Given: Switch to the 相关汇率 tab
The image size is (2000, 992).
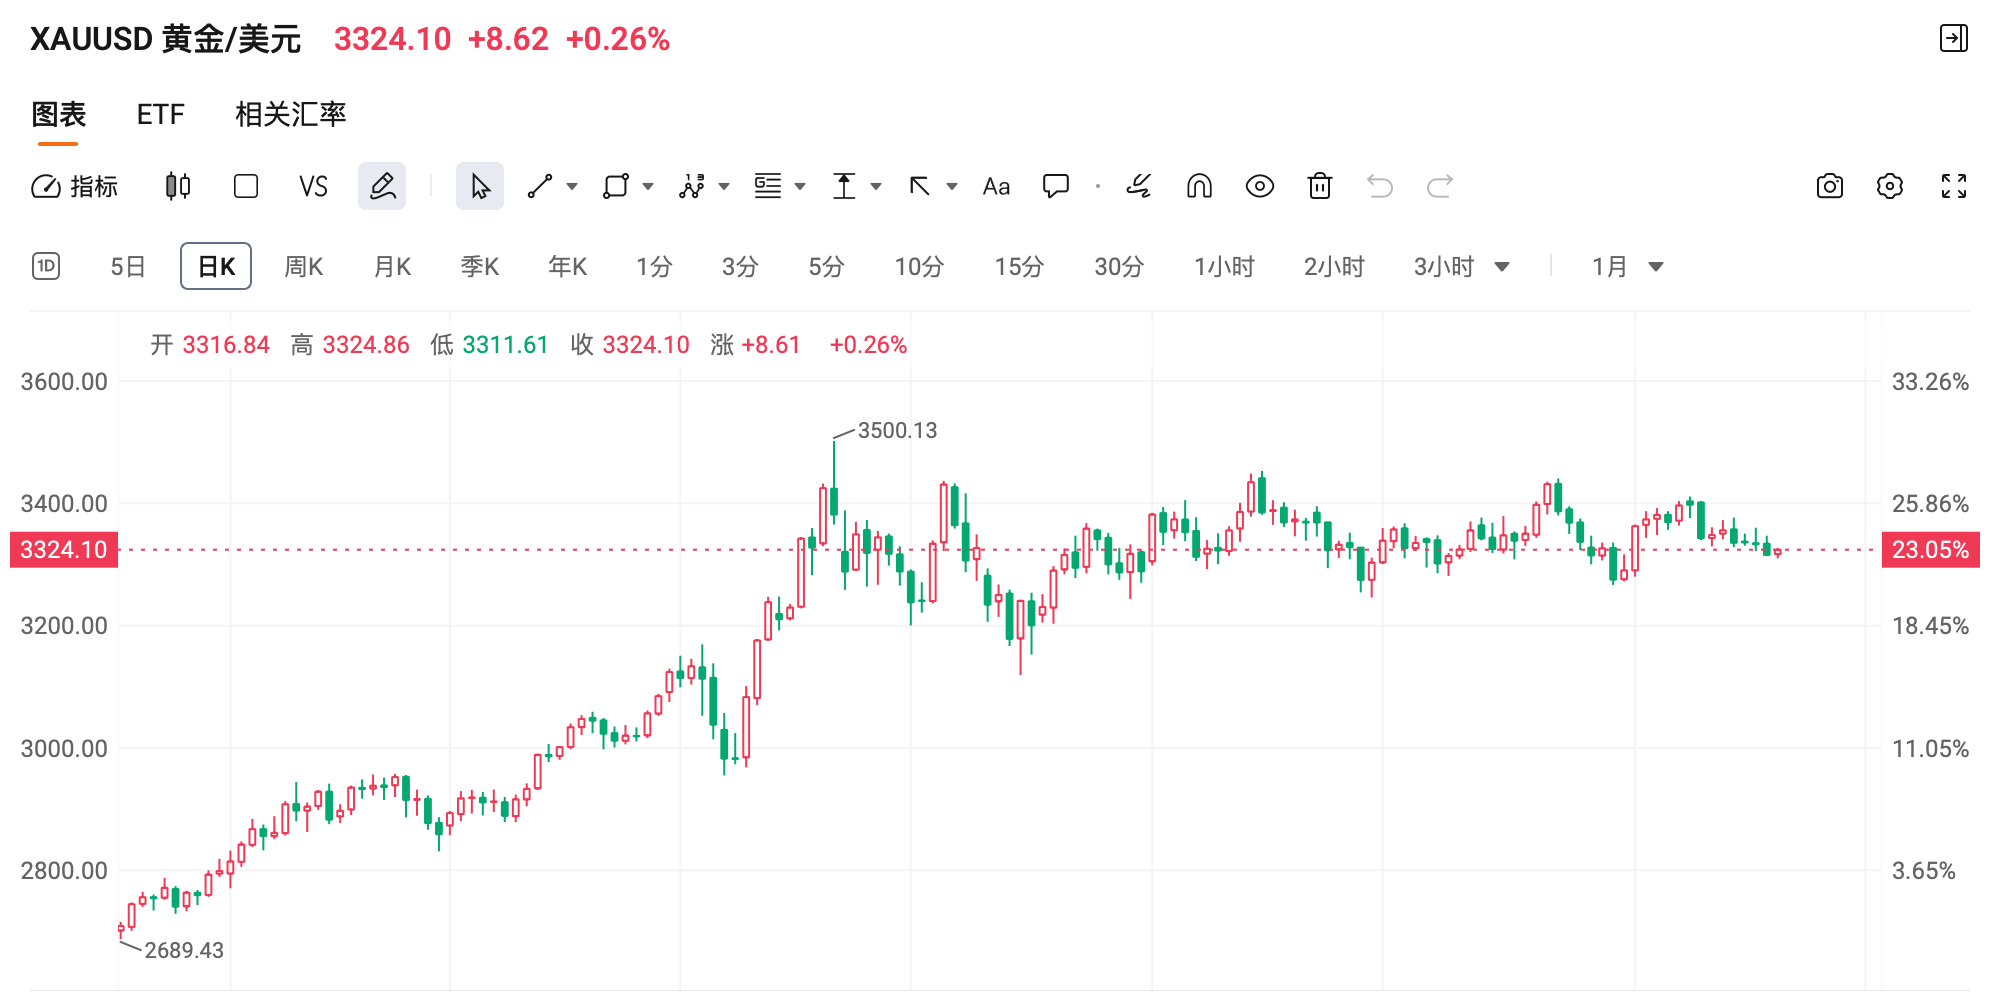Looking at the screenshot, I should [291, 115].
